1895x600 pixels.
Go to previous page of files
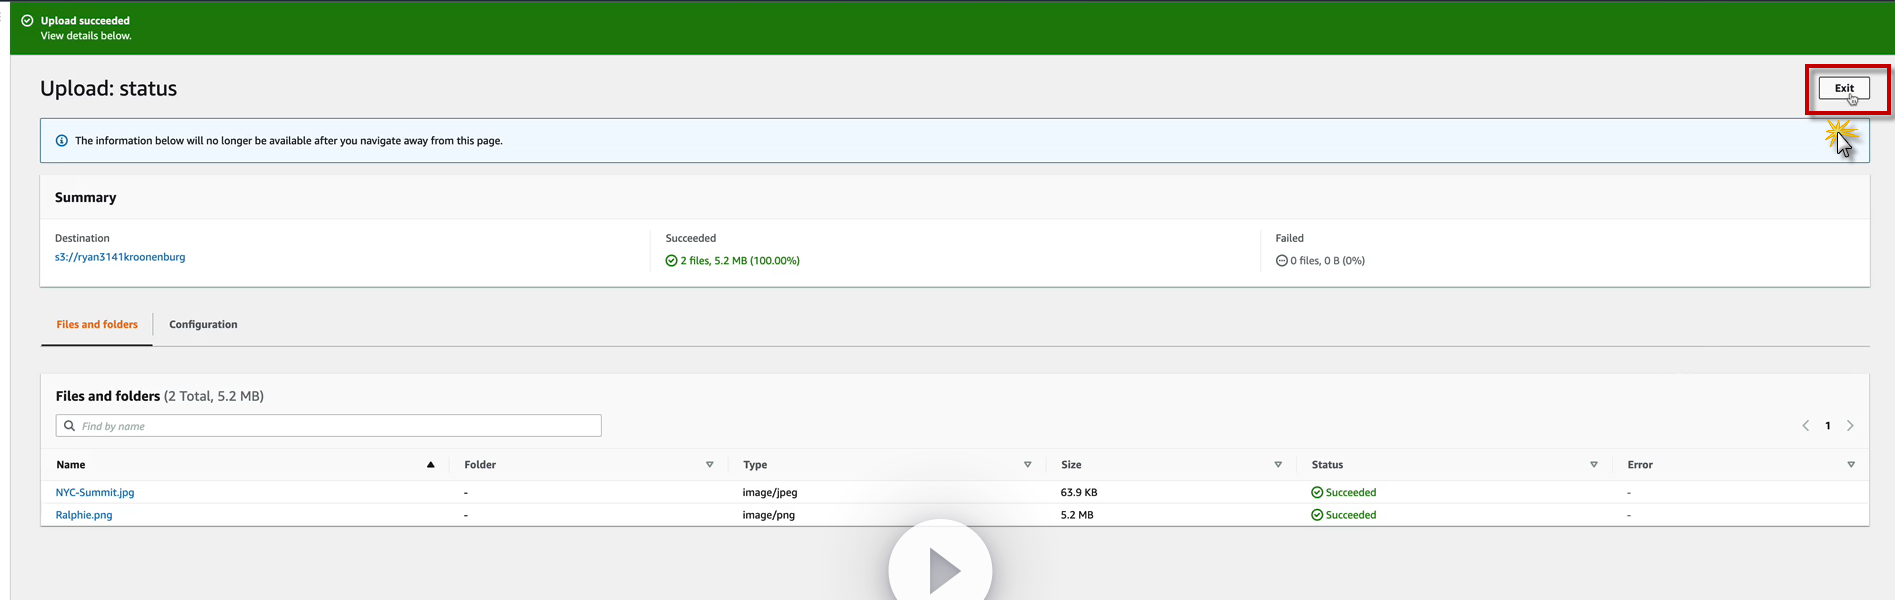coord(1806,426)
